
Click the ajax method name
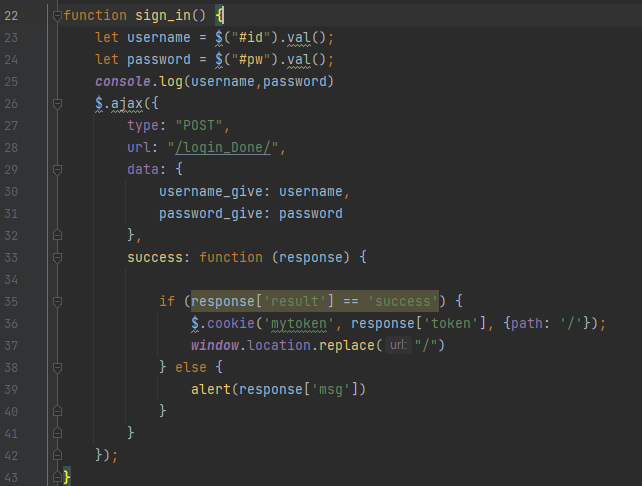coord(127,104)
